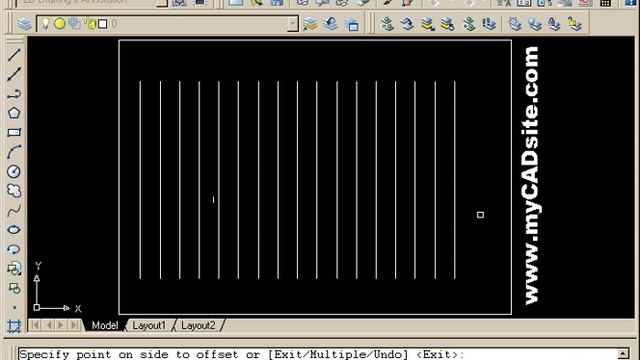Select the Line tool
Viewport: 640px width, 360px height.
point(14,55)
